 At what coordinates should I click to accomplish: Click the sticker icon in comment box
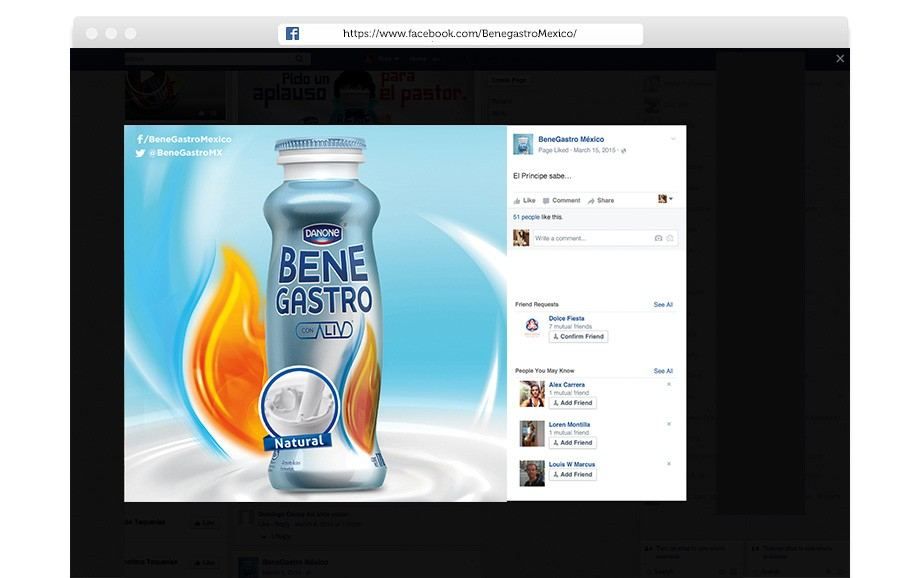click(x=670, y=238)
